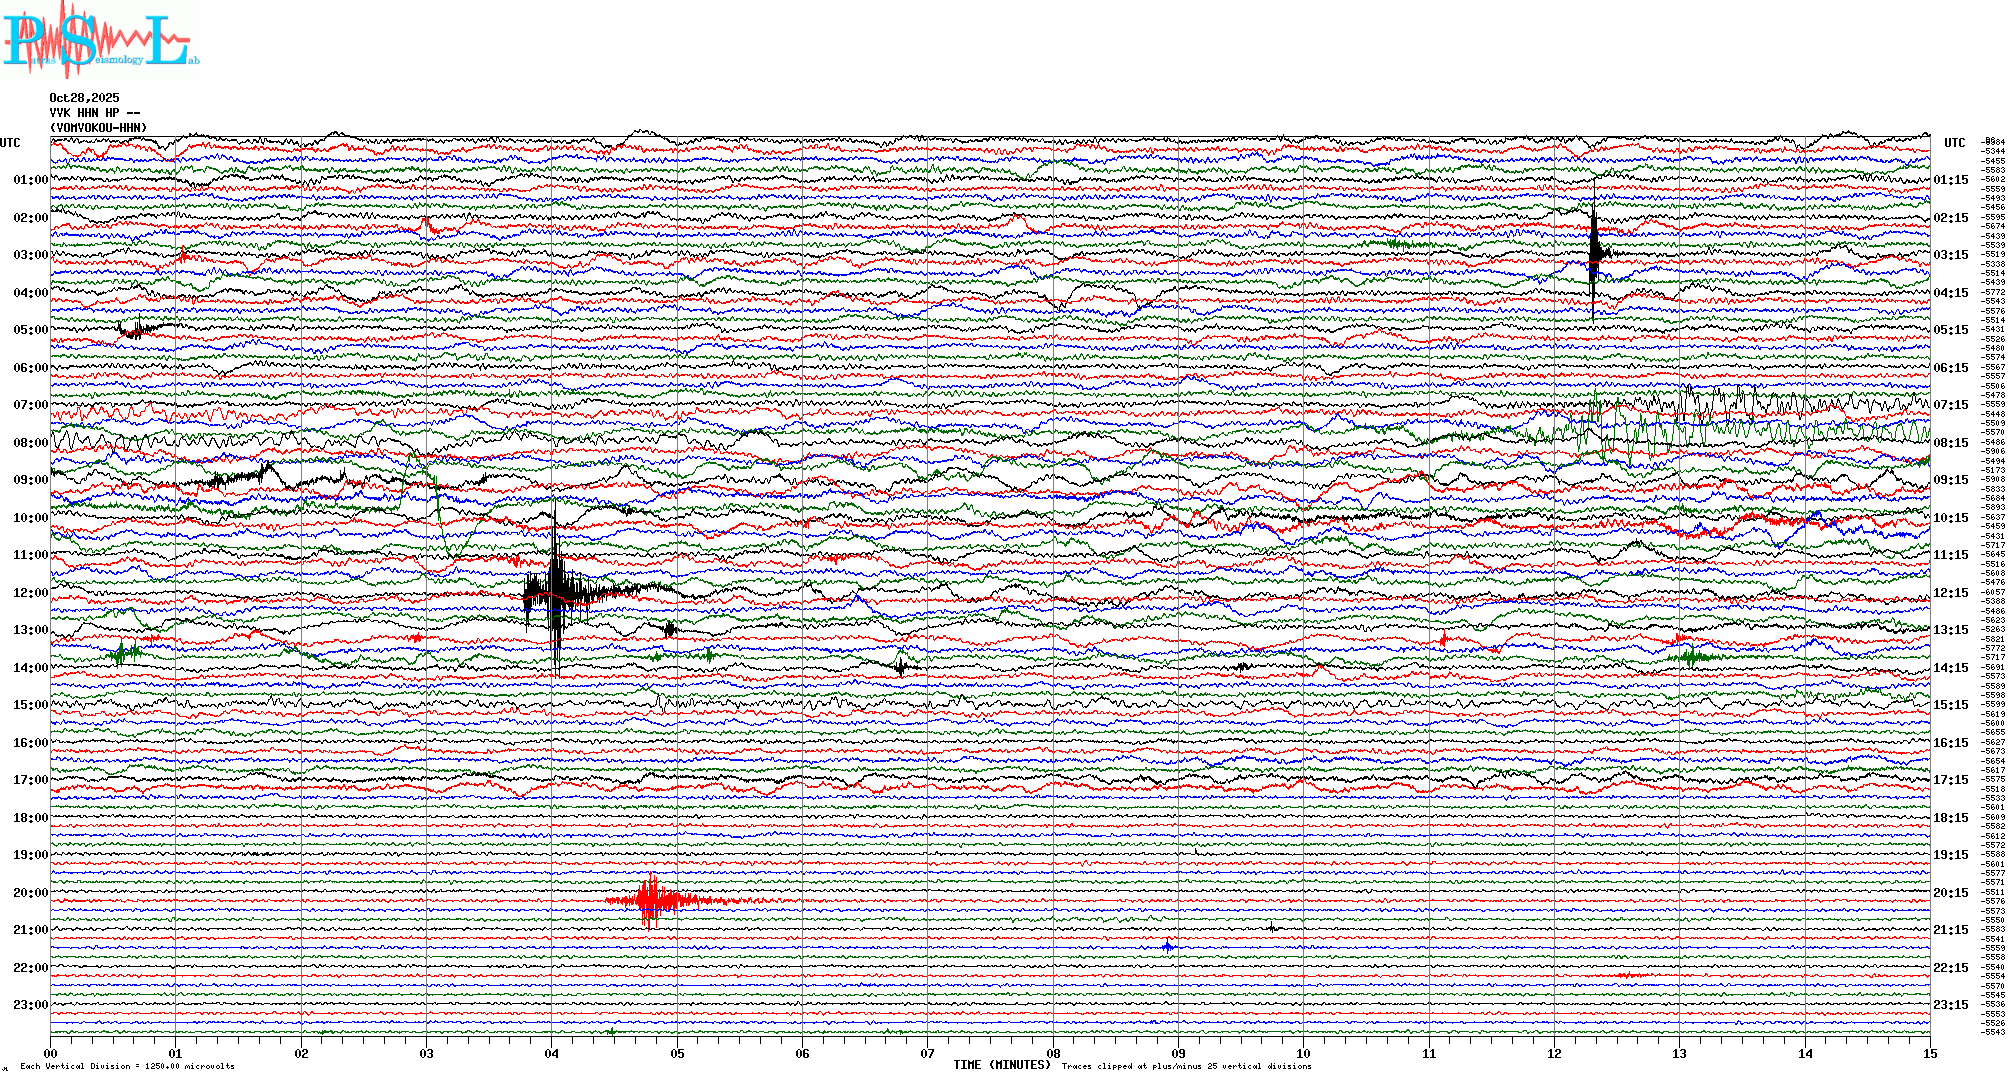Click the red seismic event on 20:00 trace
2010x1080 pixels.
pyautogui.click(x=652, y=900)
